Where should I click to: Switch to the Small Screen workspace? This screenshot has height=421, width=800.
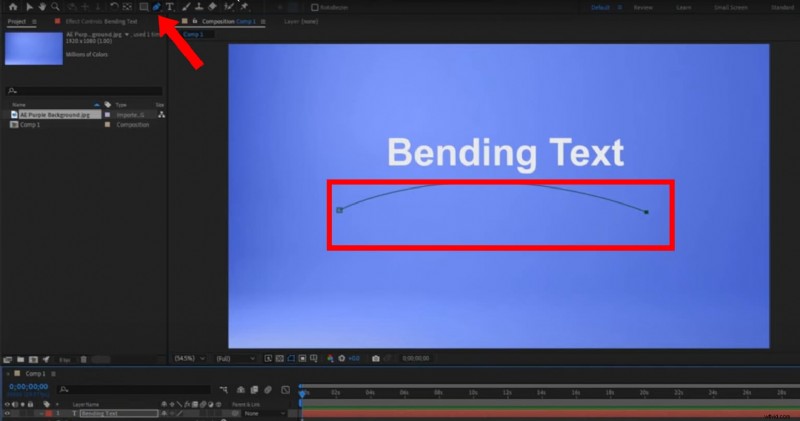[731, 8]
